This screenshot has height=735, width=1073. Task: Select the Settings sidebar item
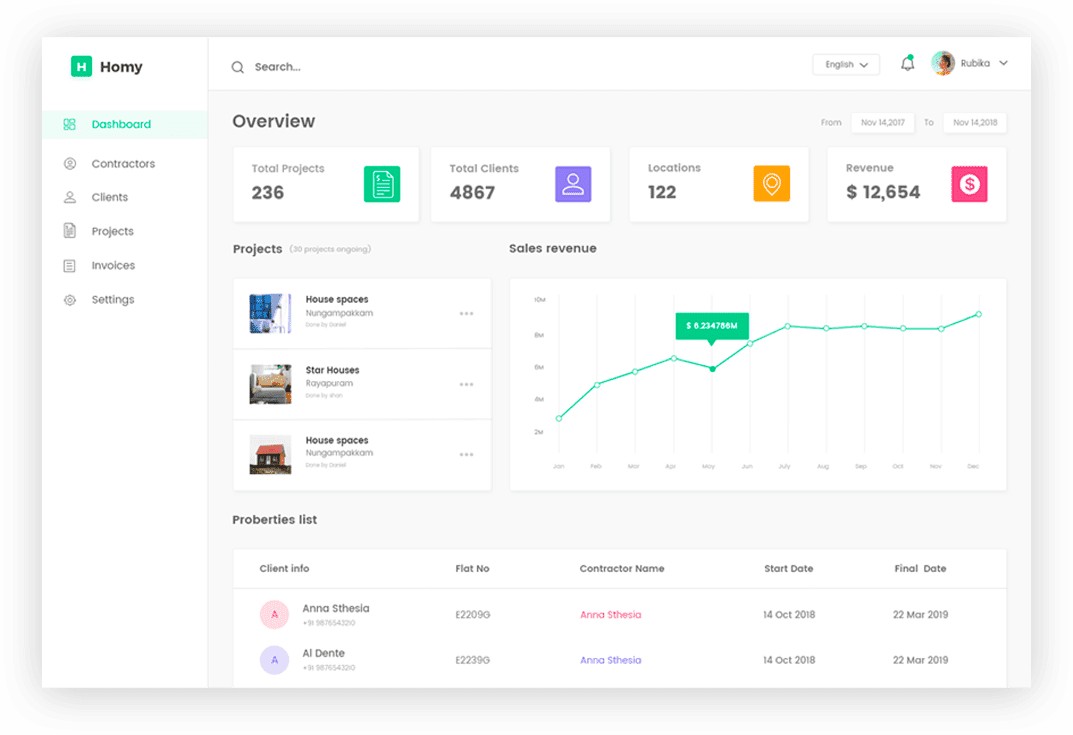pyautogui.click(x=112, y=300)
